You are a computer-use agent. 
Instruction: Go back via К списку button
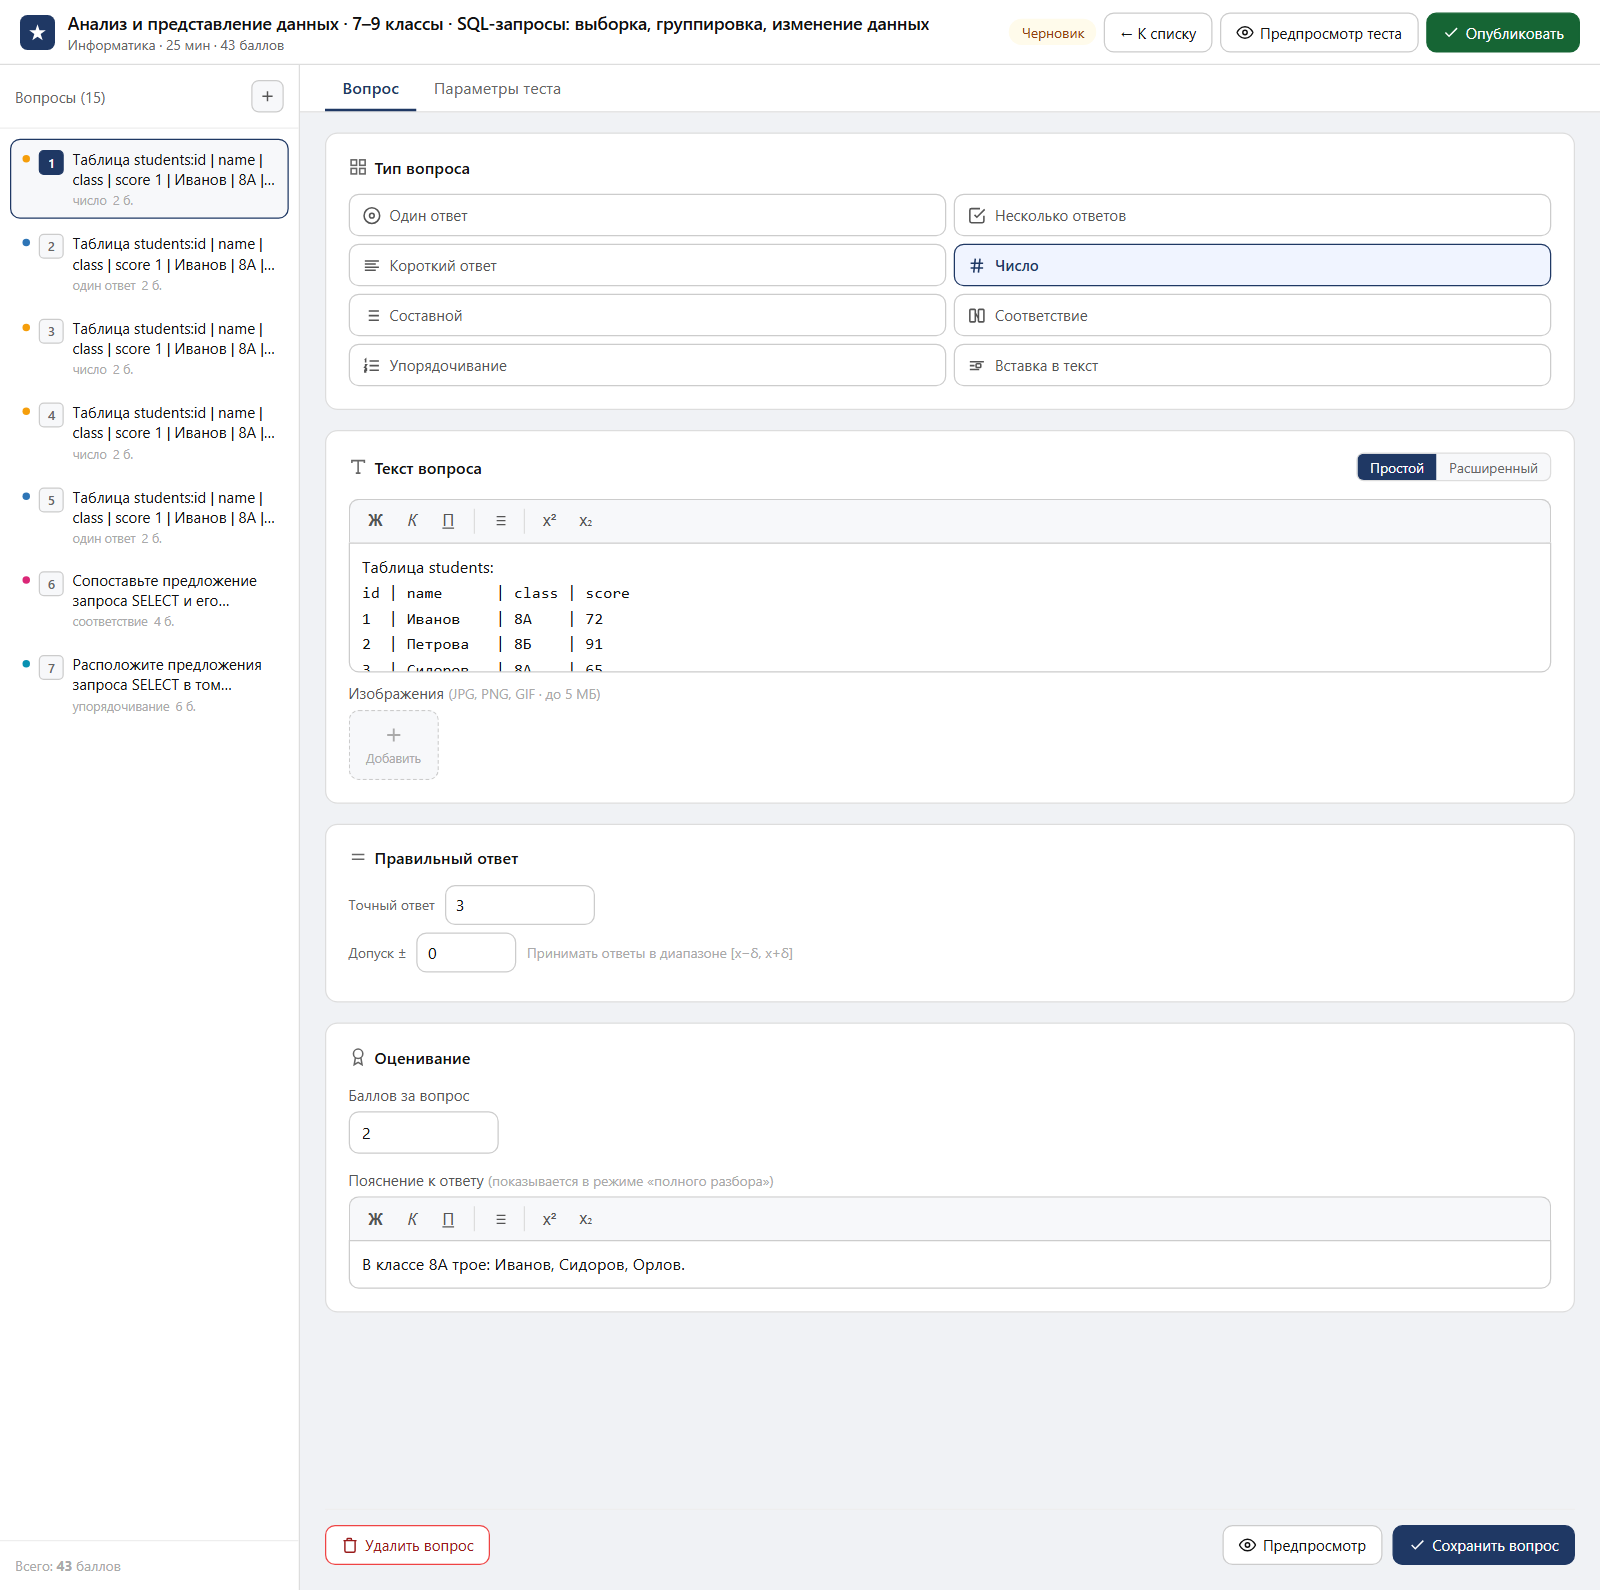(x=1158, y=33)
